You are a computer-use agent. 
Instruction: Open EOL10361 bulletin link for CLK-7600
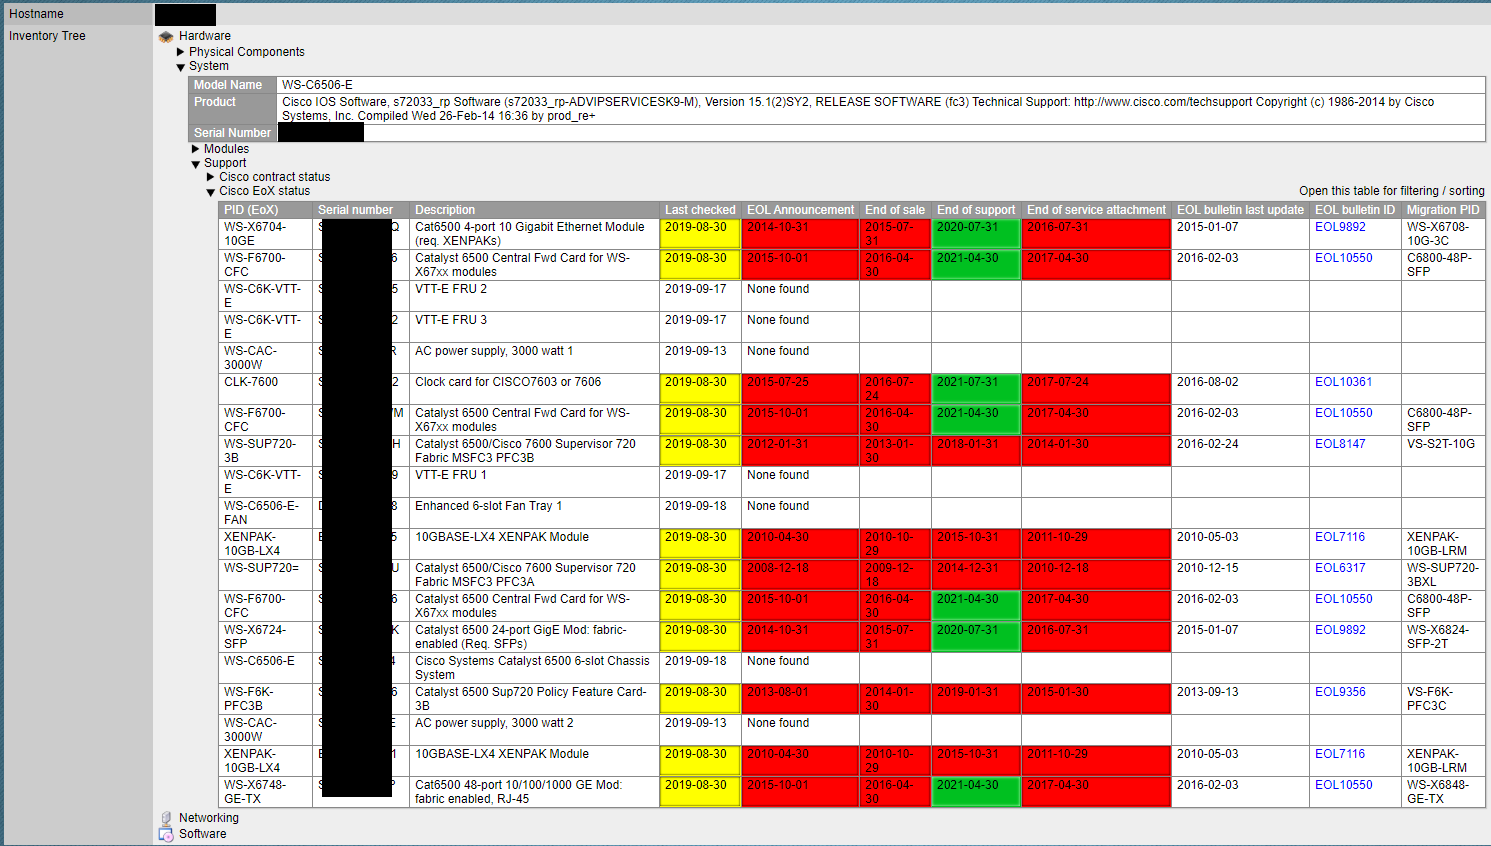(x=1343, y=382)
